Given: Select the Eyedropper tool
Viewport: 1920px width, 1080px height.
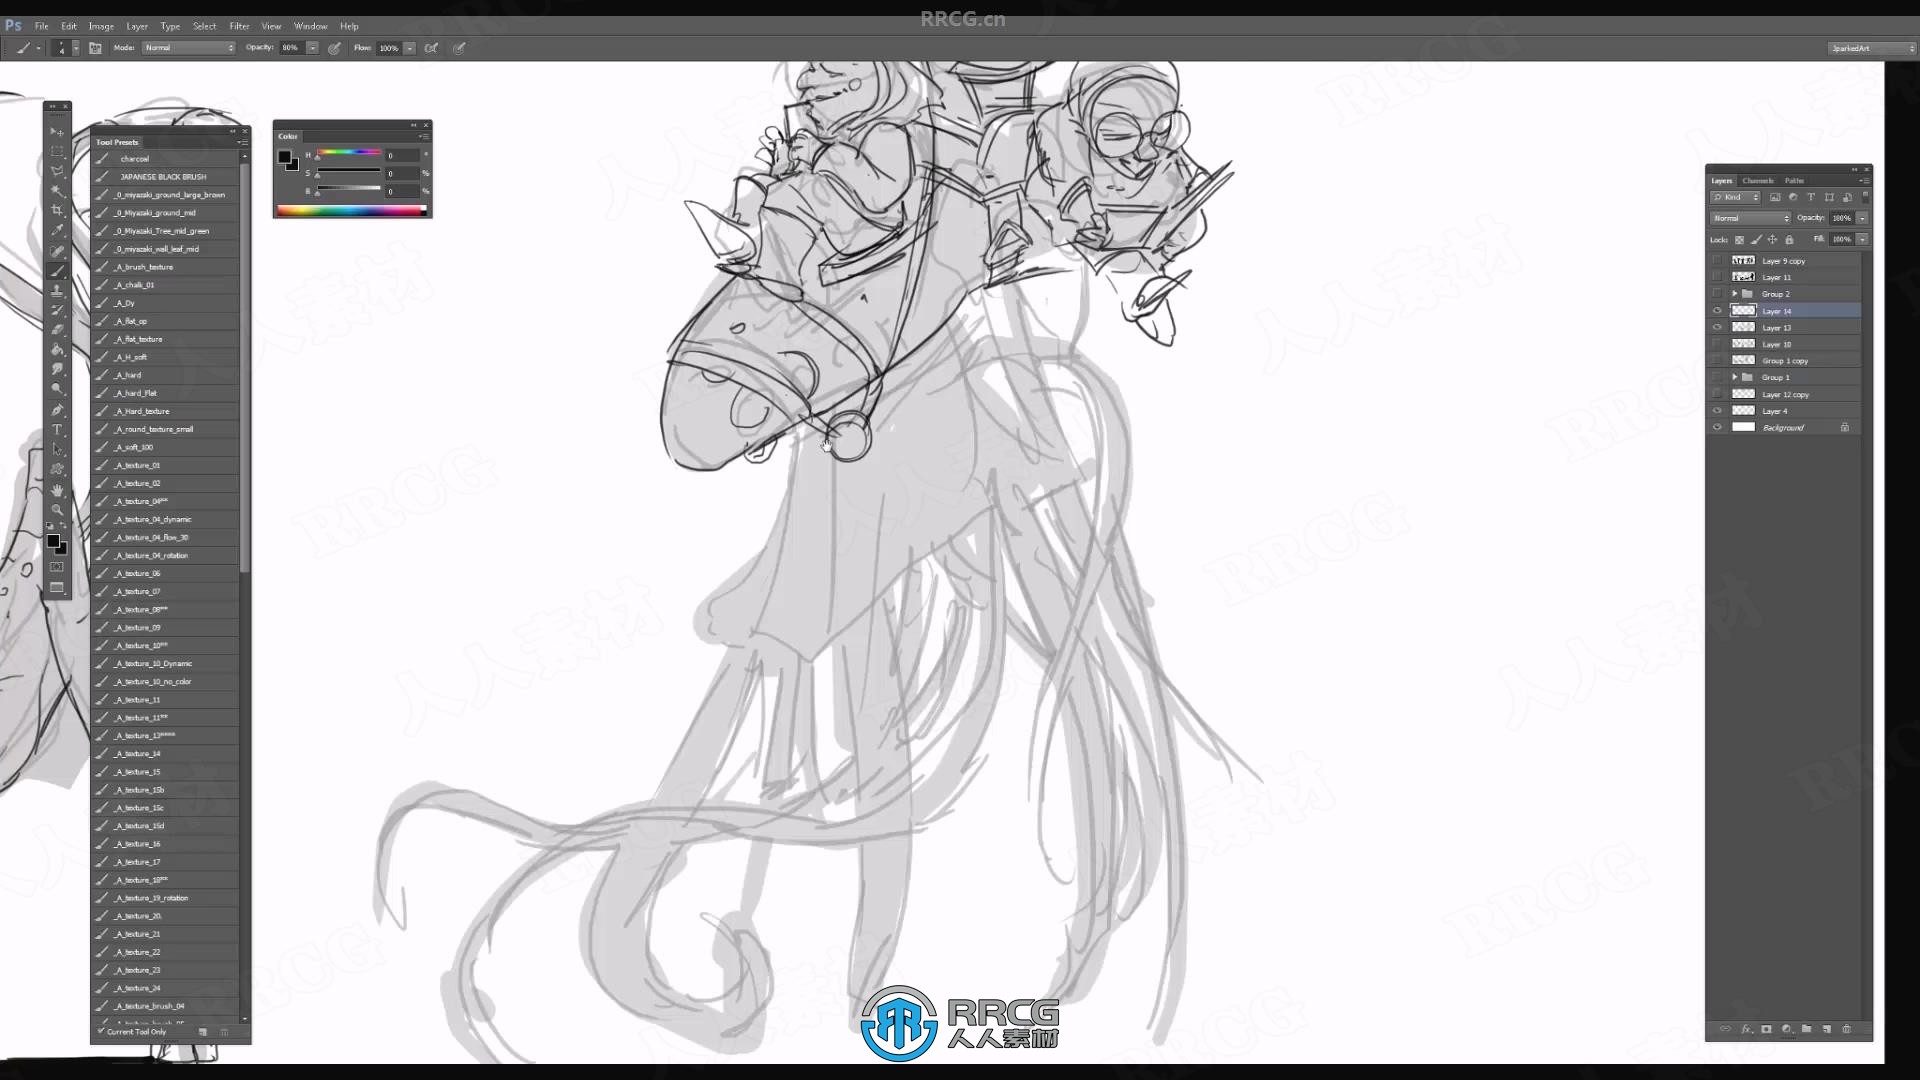Looking at the screenshot, I should (57, 231).
